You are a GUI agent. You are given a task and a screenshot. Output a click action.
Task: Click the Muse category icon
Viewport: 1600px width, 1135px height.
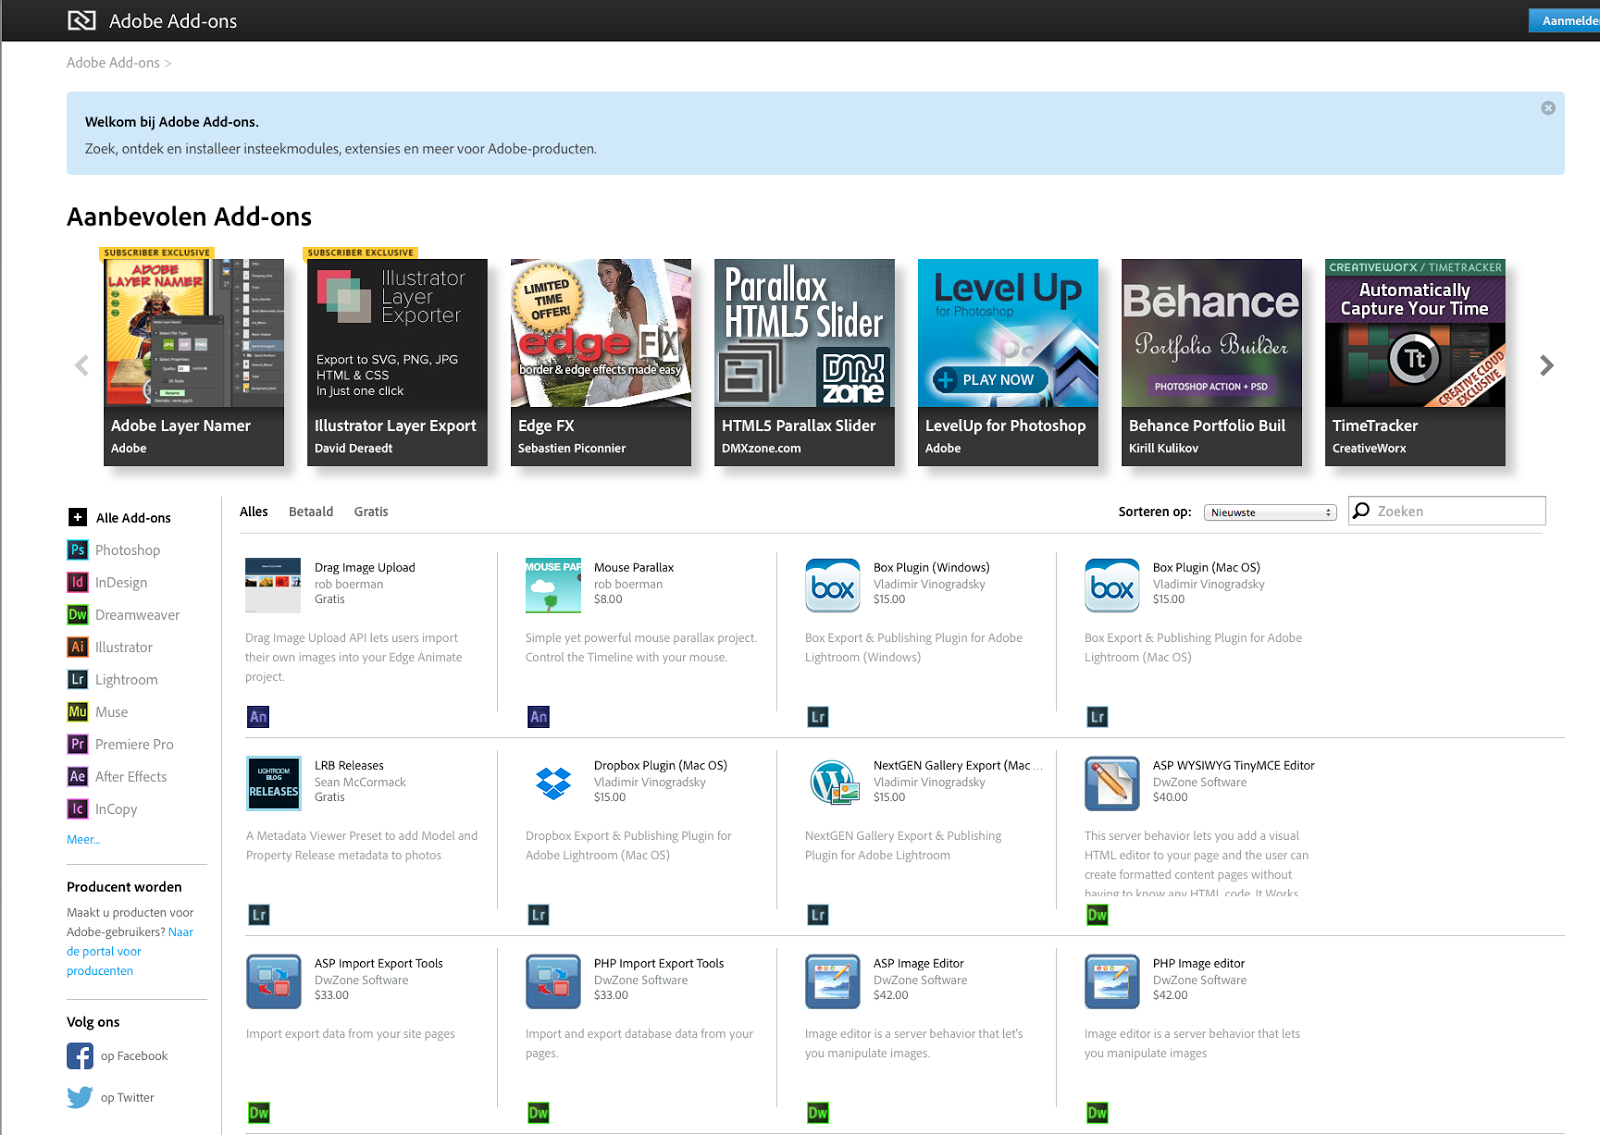click(78, 711)
